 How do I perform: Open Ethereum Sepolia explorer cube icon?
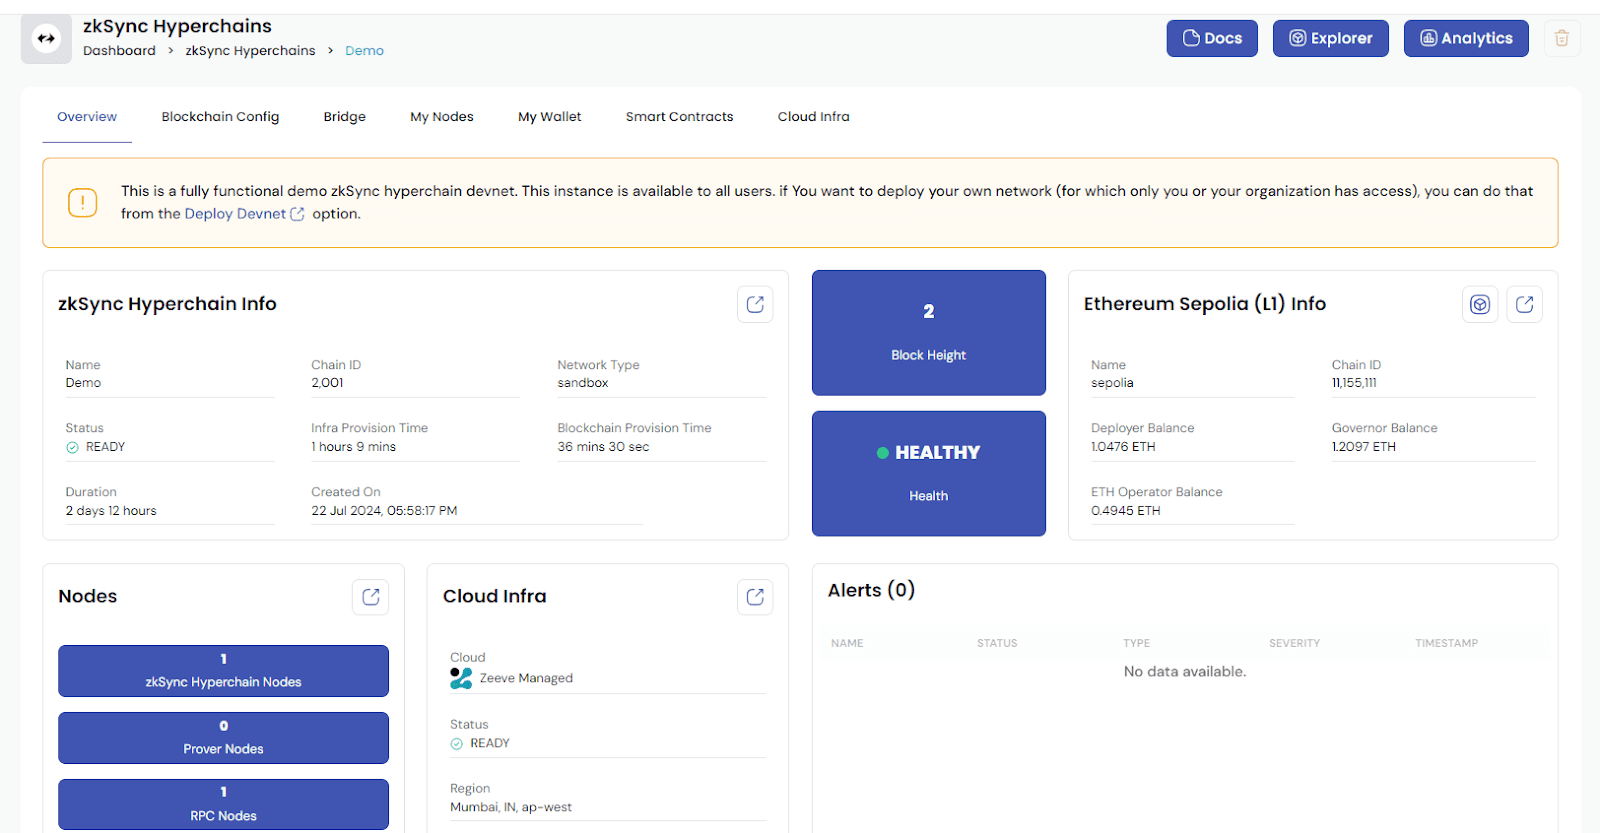click(x=1480, y=304)
